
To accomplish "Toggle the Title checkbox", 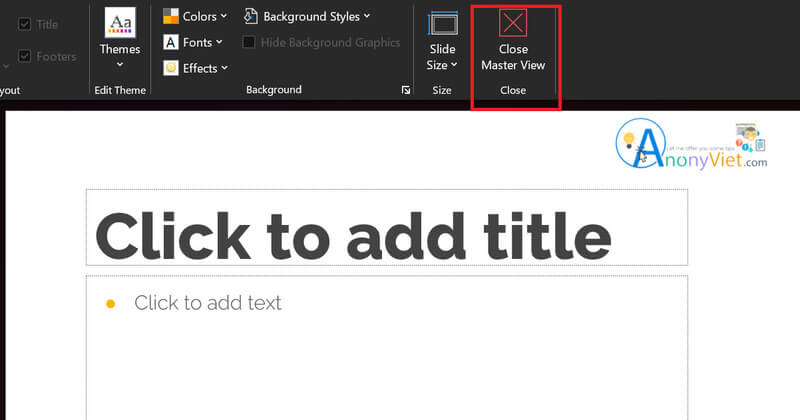I will tap(24, 24).
